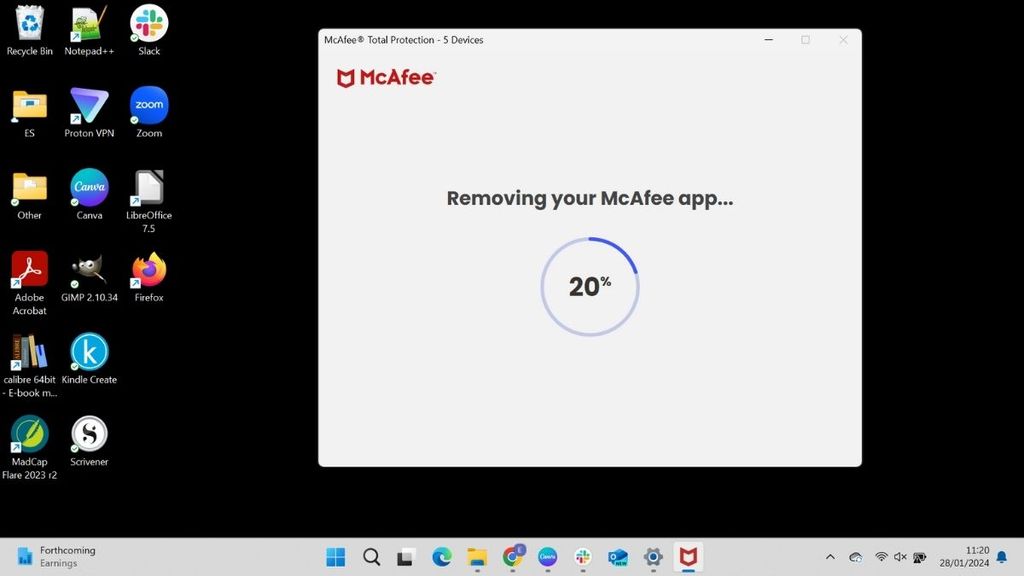The image size is (1024, 576).
Task: Unmute the speaker in the system tray
Action: pyautogui.click(x=898, y=557)
